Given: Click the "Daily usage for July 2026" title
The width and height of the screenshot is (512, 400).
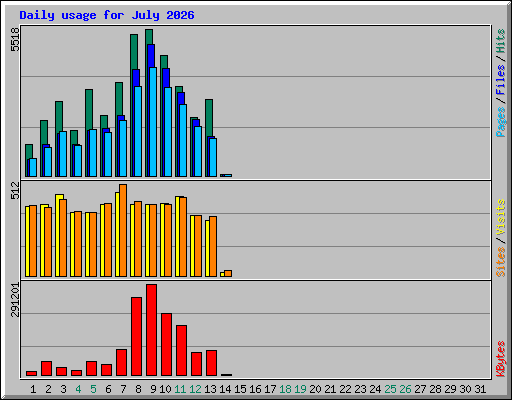Looking at the screenshot, I should 107,15.
